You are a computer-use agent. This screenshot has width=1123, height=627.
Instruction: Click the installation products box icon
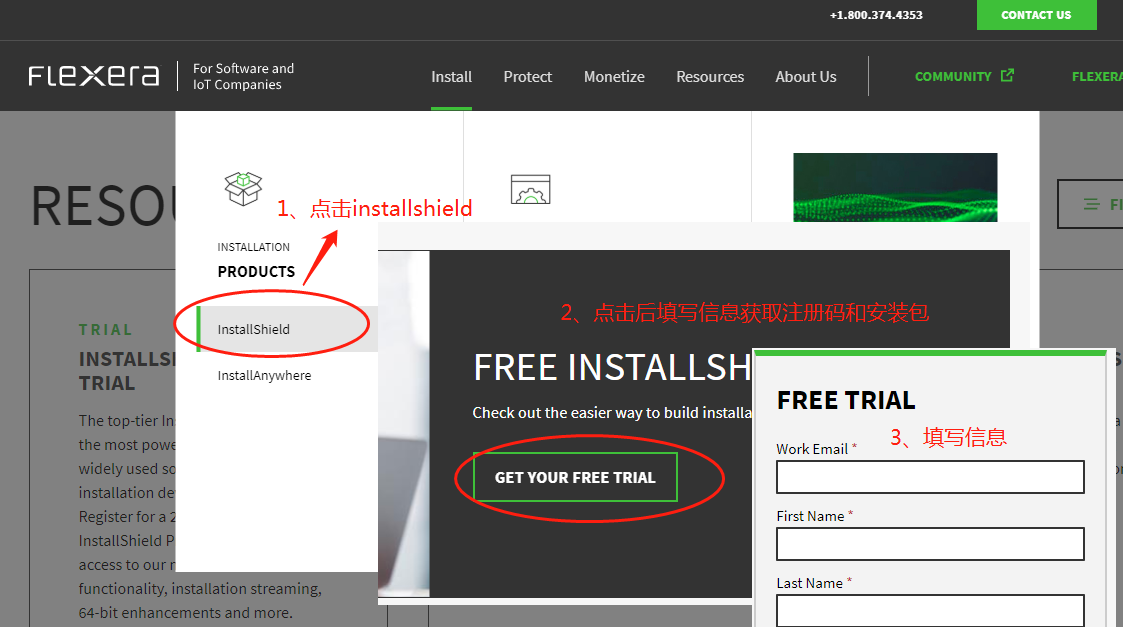click(x=244, y=188)
